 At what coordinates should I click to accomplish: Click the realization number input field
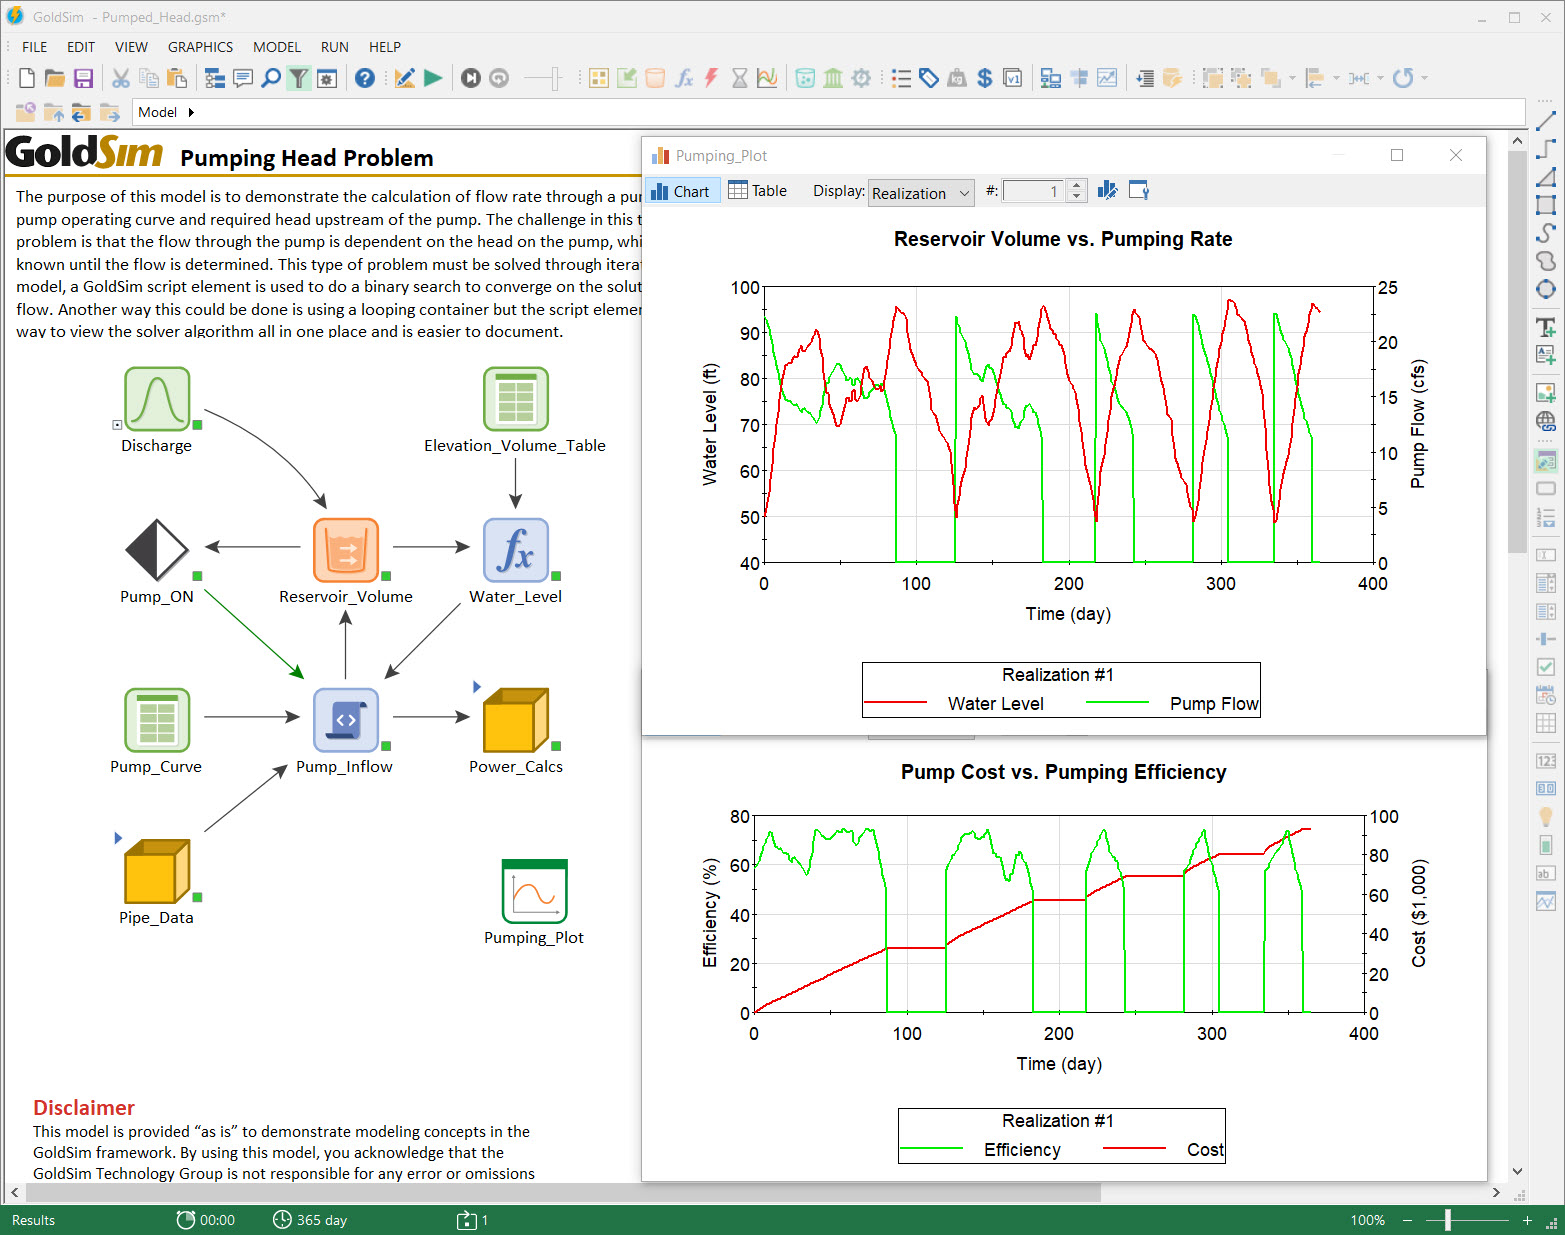1035,191
